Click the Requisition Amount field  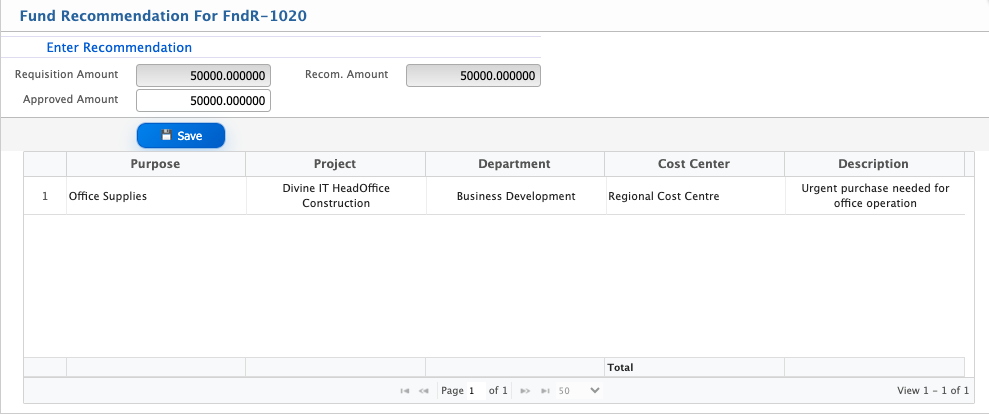[203, 75]
